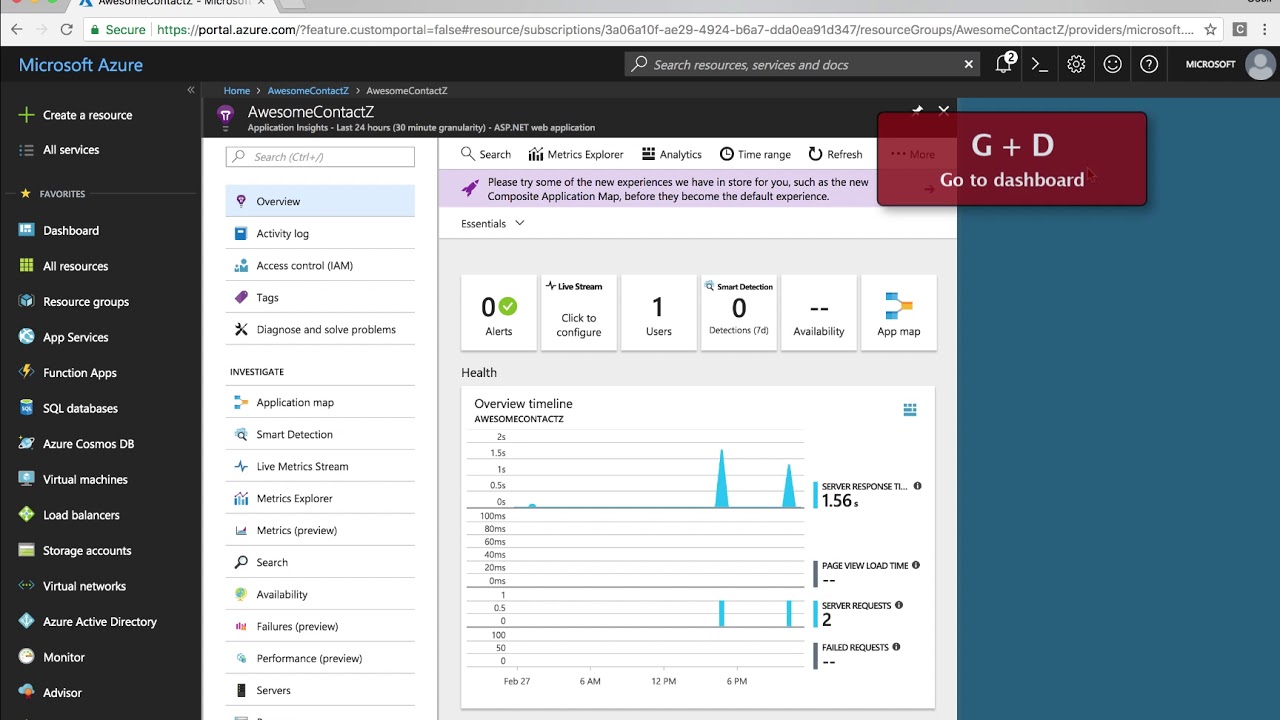The image size is (1280, 720).
Task: Click the Virtual machines icon
Action: tap(26, 479)
